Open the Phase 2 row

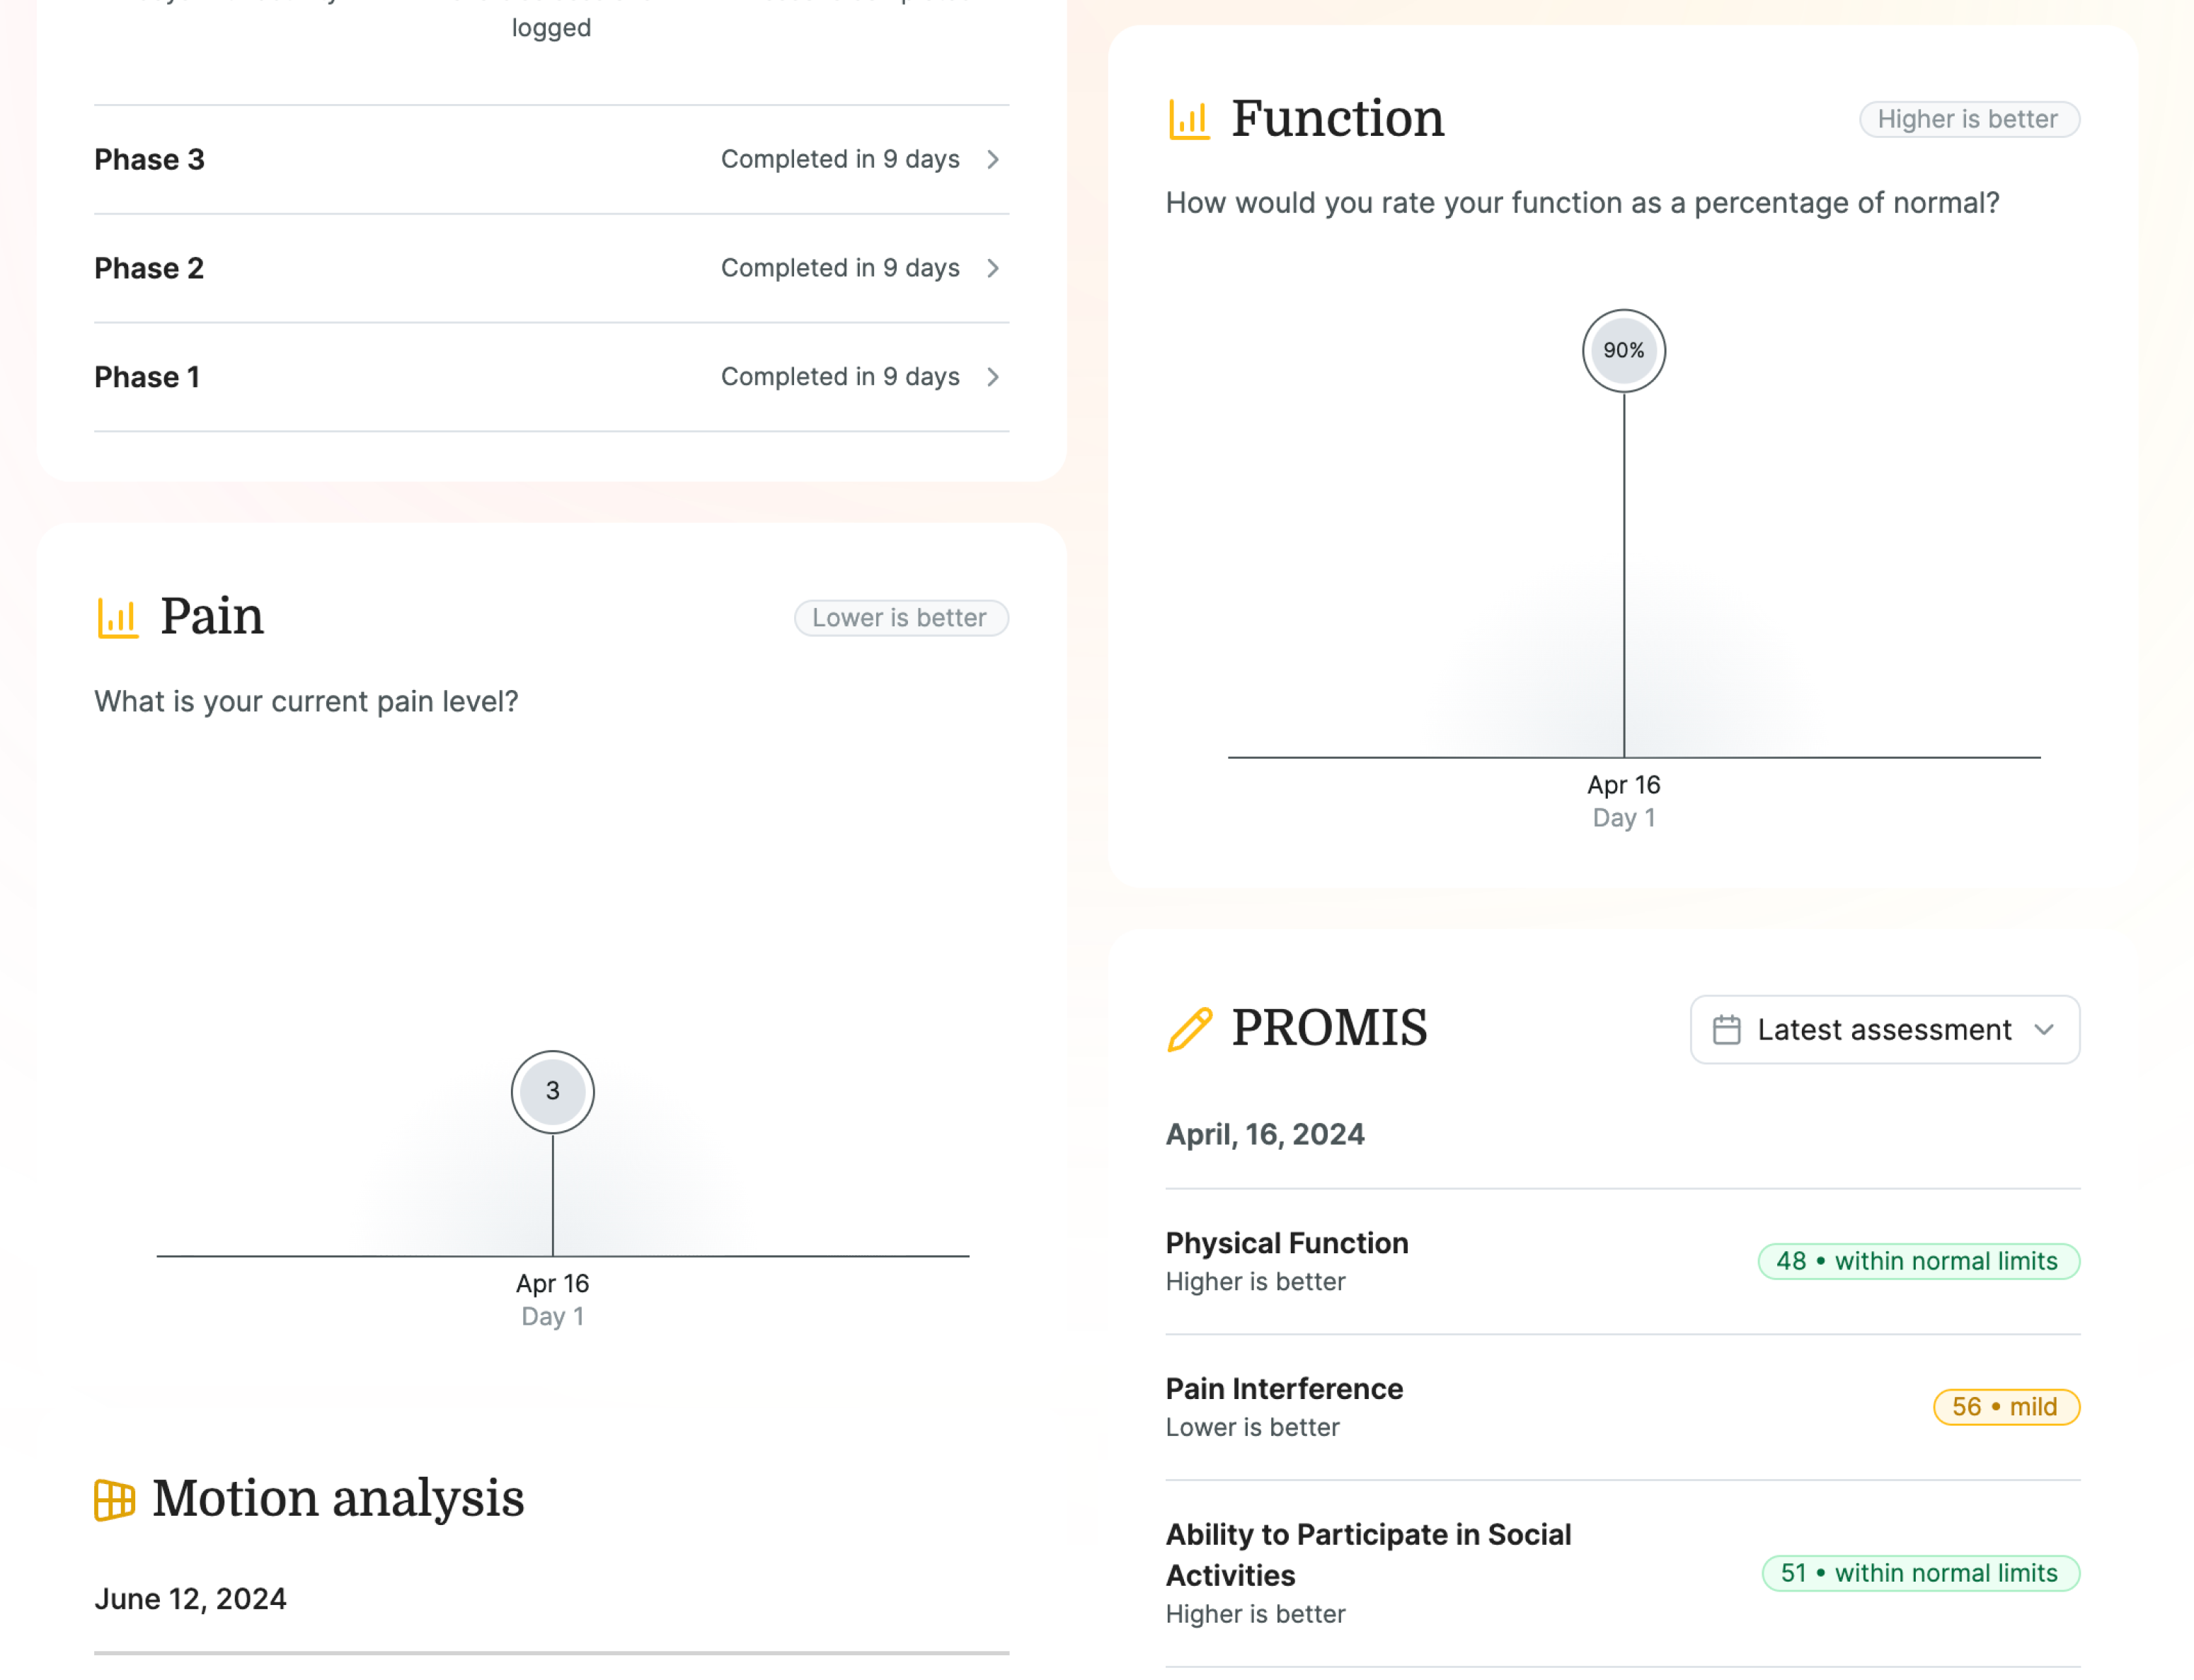(x=550, y=268)
